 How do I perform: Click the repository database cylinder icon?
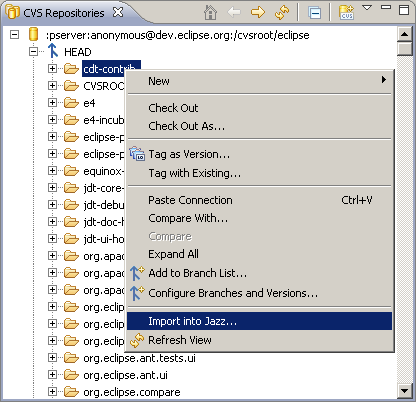click(33, 34)
